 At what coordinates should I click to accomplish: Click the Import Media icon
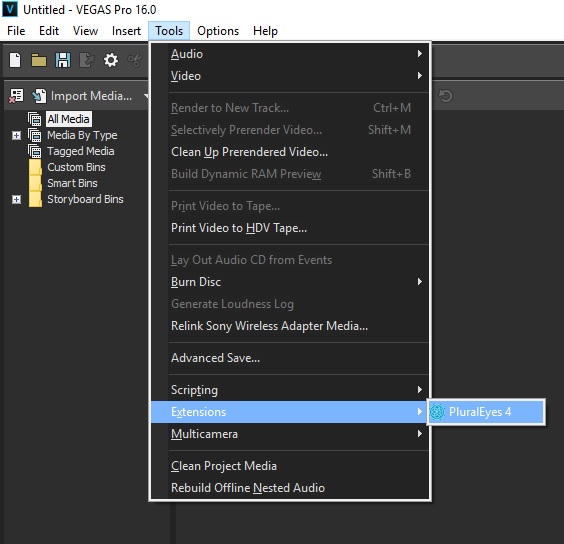[39, 96]
